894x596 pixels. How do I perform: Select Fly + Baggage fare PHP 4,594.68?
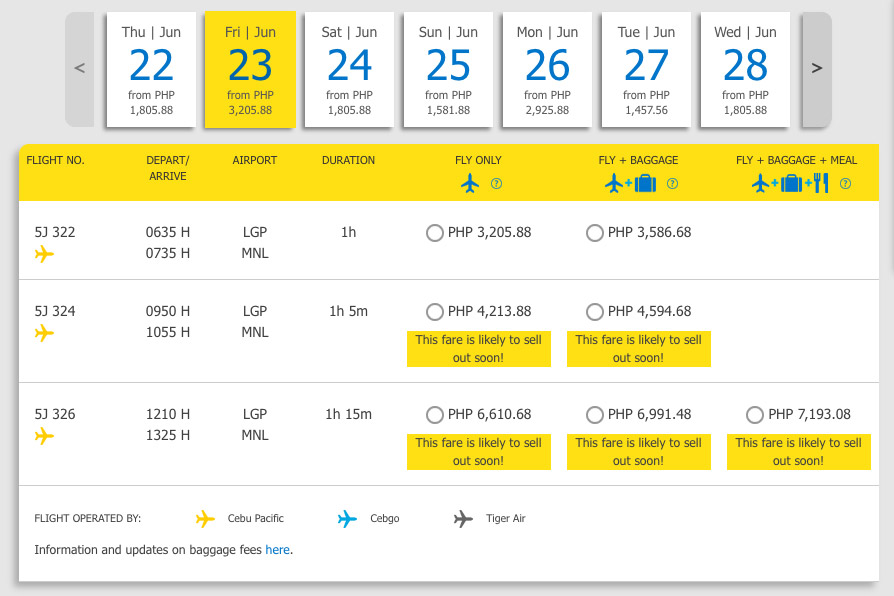pyautogui.click(x=595, y=312)
